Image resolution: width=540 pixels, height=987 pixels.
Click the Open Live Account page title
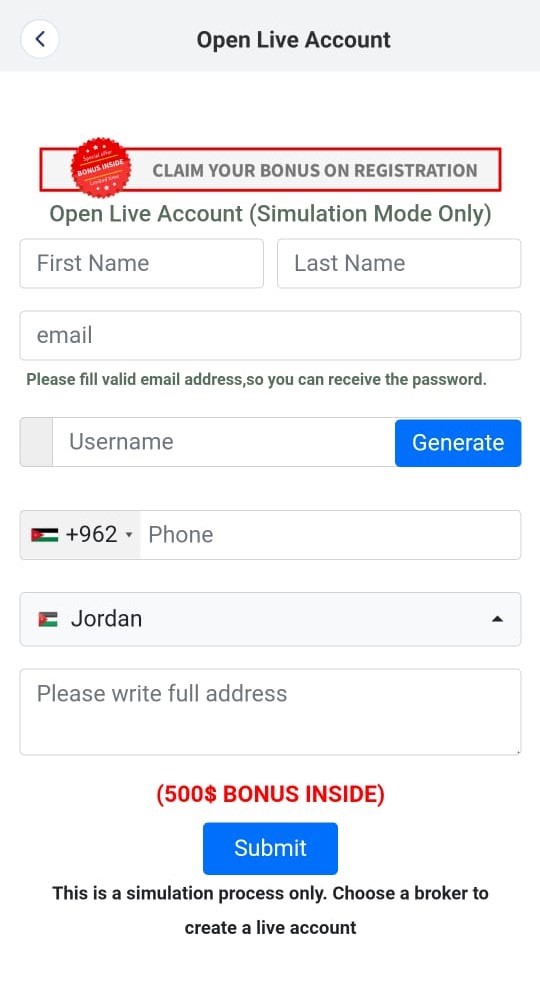click(x=293, y=40)
